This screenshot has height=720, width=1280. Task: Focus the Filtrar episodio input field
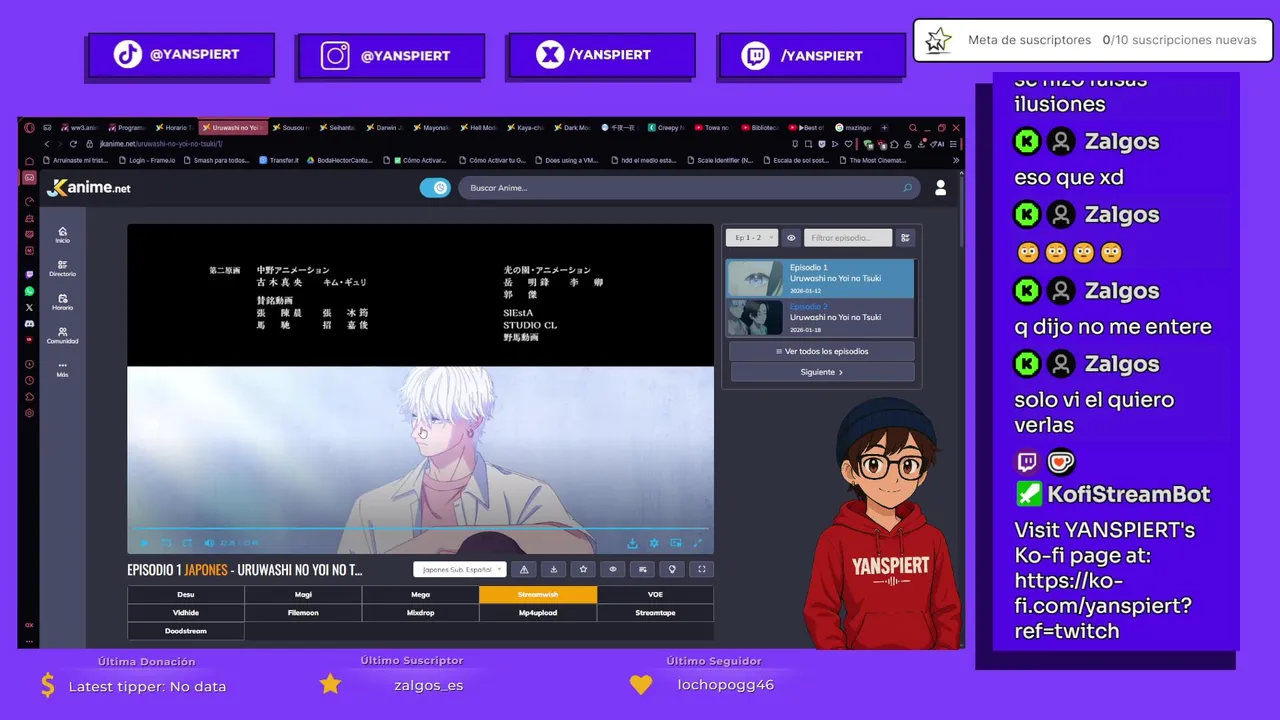point(848,238)
